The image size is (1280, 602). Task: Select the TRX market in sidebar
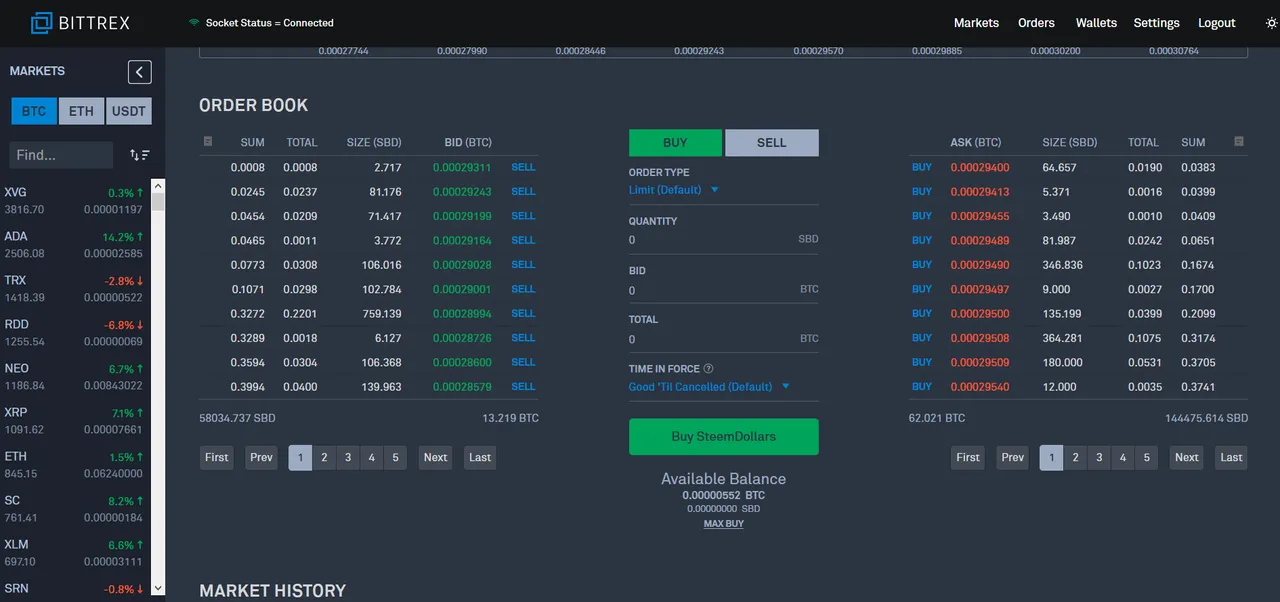tap(75, 289)
